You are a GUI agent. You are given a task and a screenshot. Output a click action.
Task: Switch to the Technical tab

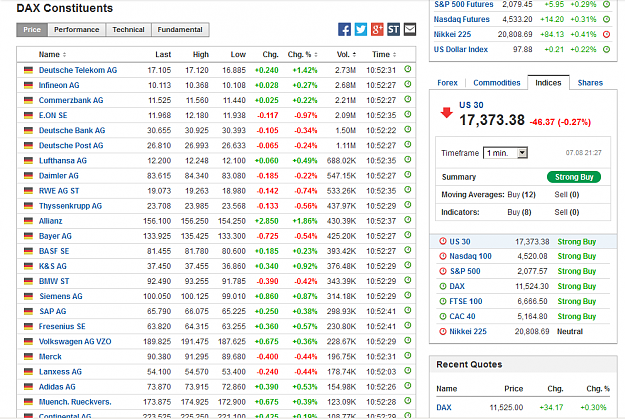click(128, 30)
